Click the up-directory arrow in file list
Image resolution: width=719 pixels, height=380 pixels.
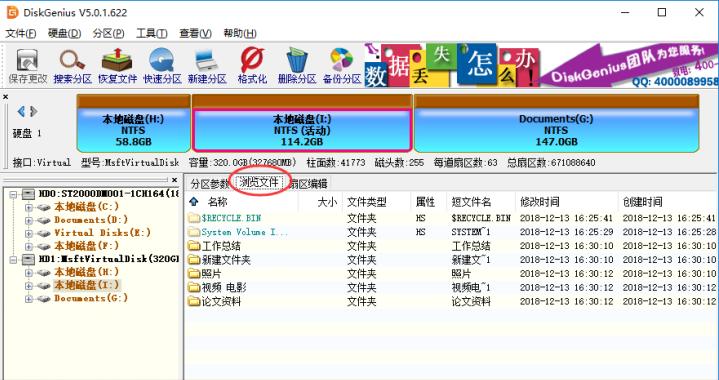click(194, 202)
